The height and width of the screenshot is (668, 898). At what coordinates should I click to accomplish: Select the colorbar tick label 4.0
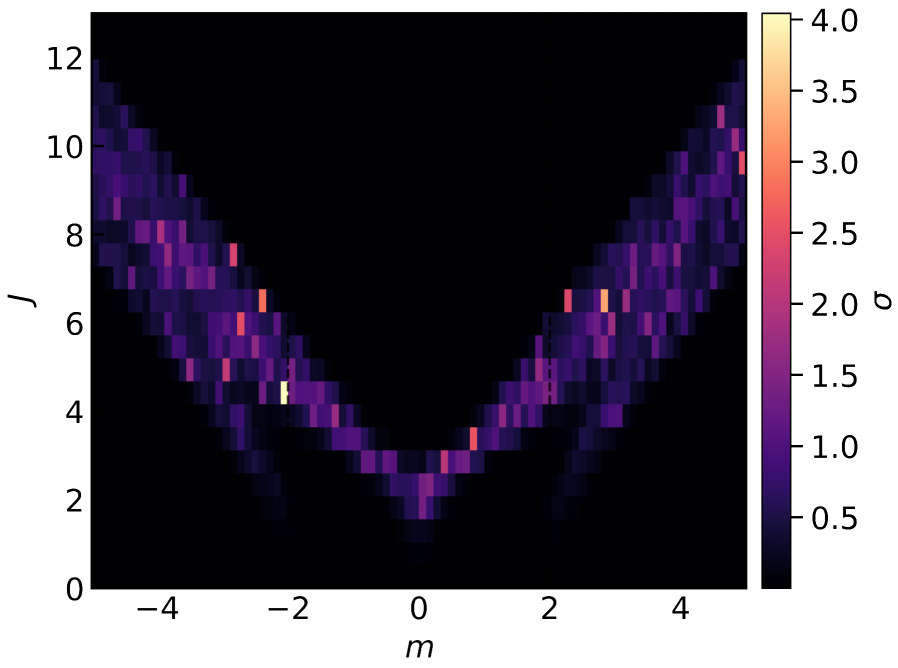coord(832,21)
